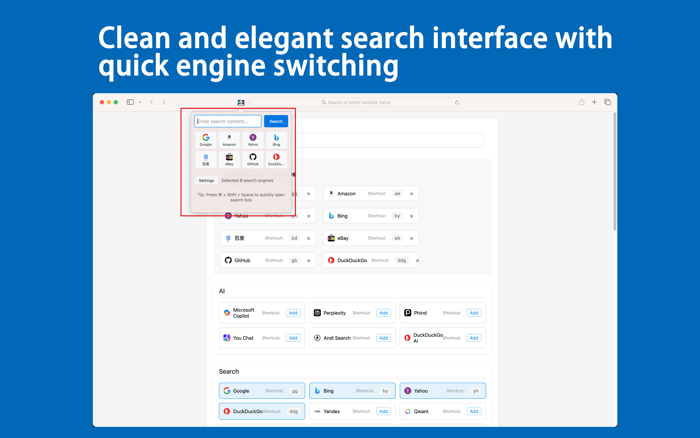Go back in Safari history
This screenshot has height=438, width=700.
(x=152, y=102)
